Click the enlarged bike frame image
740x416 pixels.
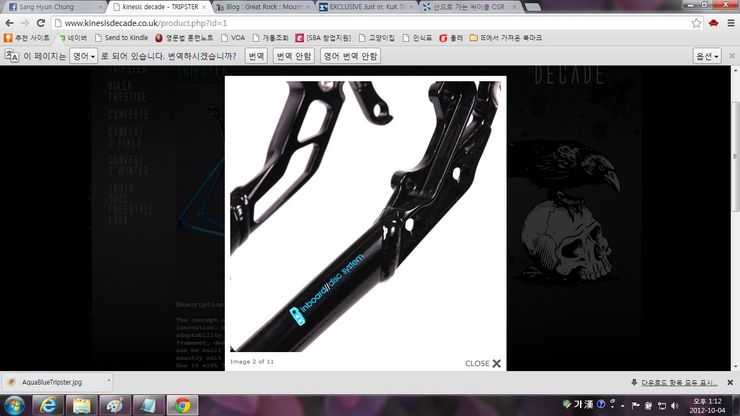point(366,216)
